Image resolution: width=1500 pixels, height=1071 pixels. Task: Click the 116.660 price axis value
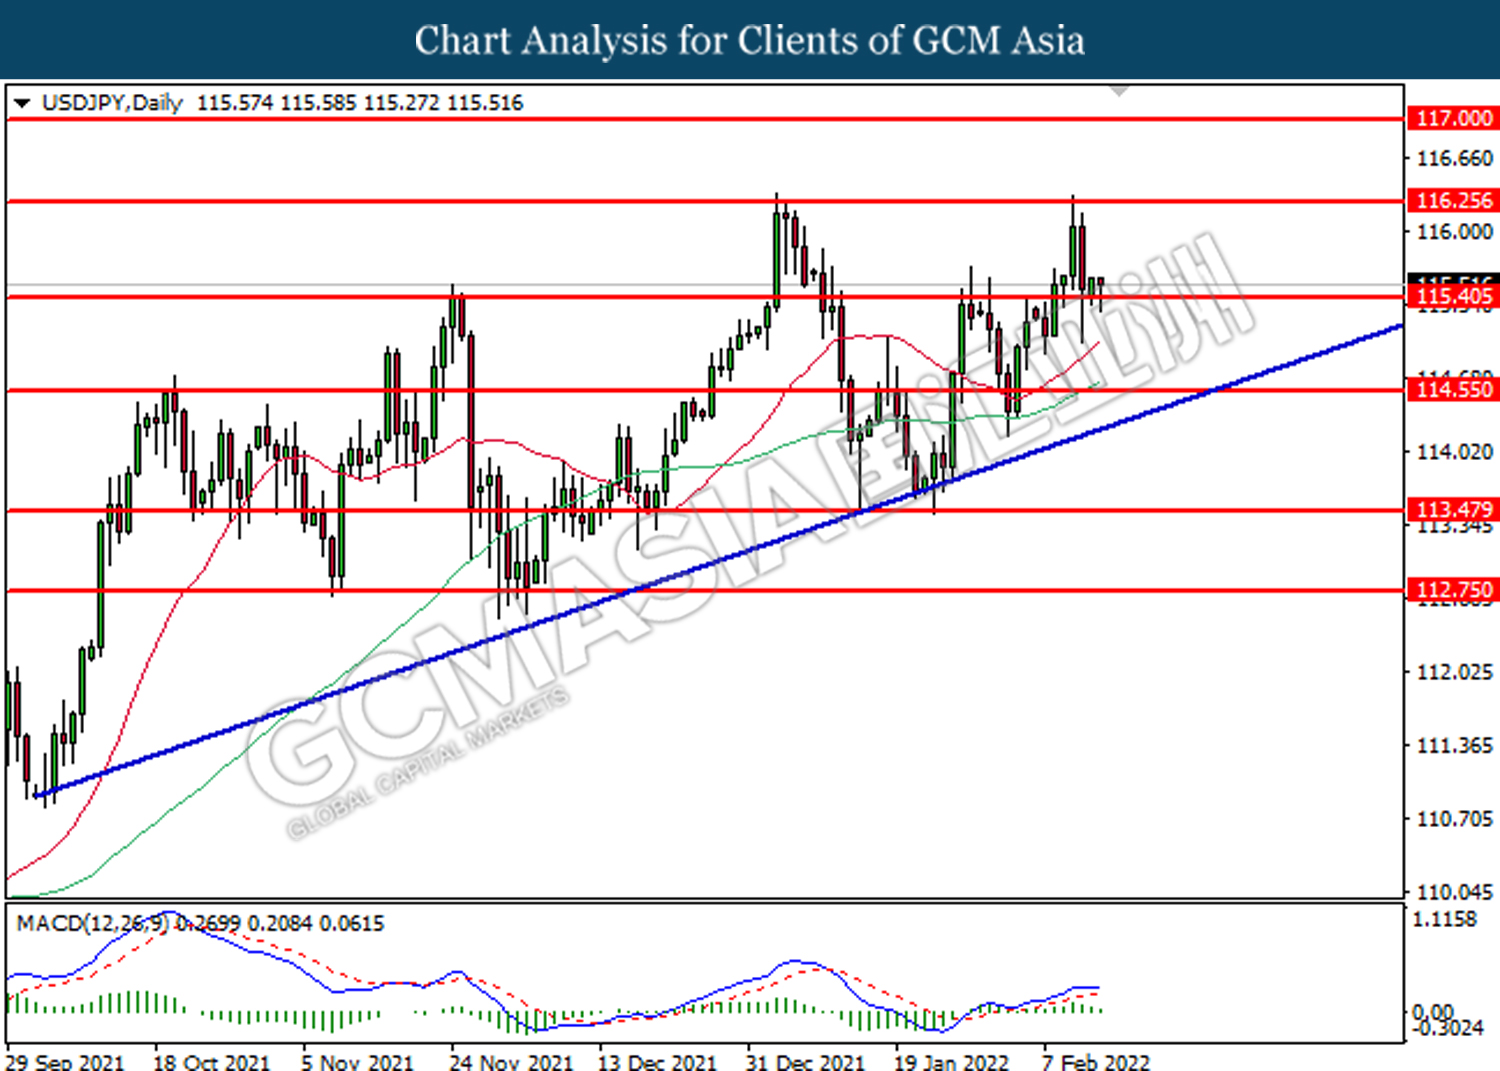coord(1455,158)
